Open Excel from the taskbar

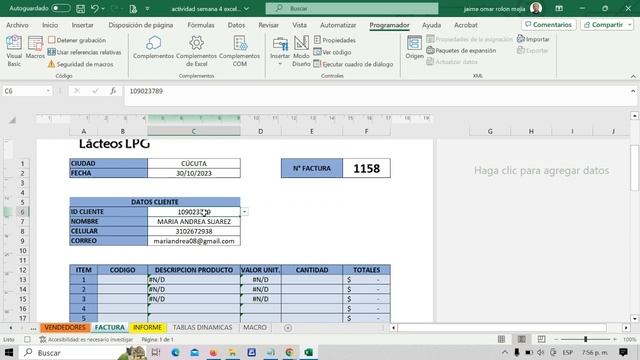coord(309,352)
